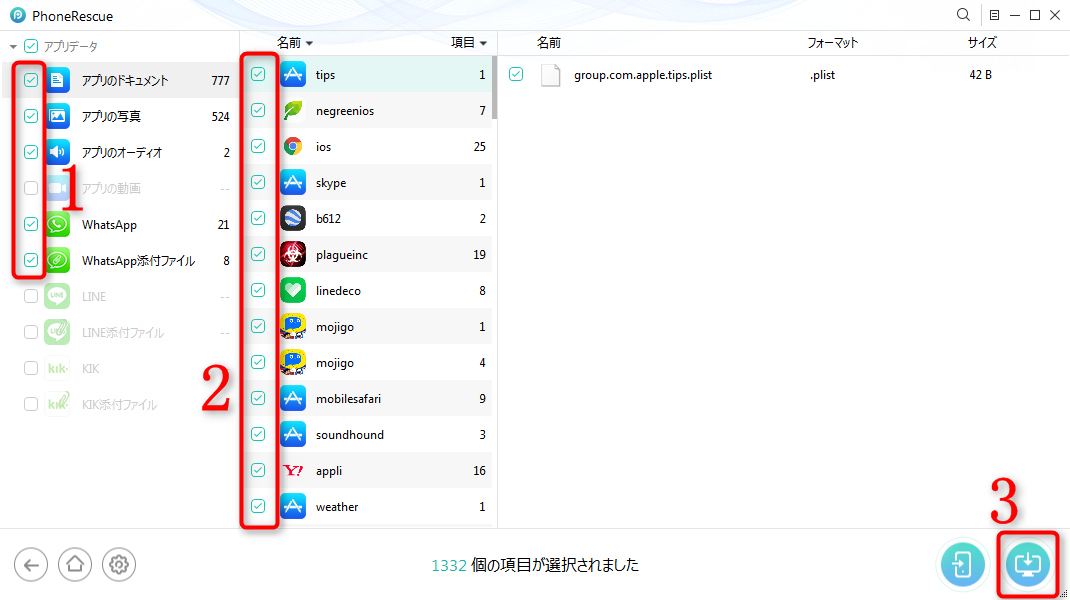
Task: Click the plist file document icon
Action: pyautogui.click(x=550, y=75)
